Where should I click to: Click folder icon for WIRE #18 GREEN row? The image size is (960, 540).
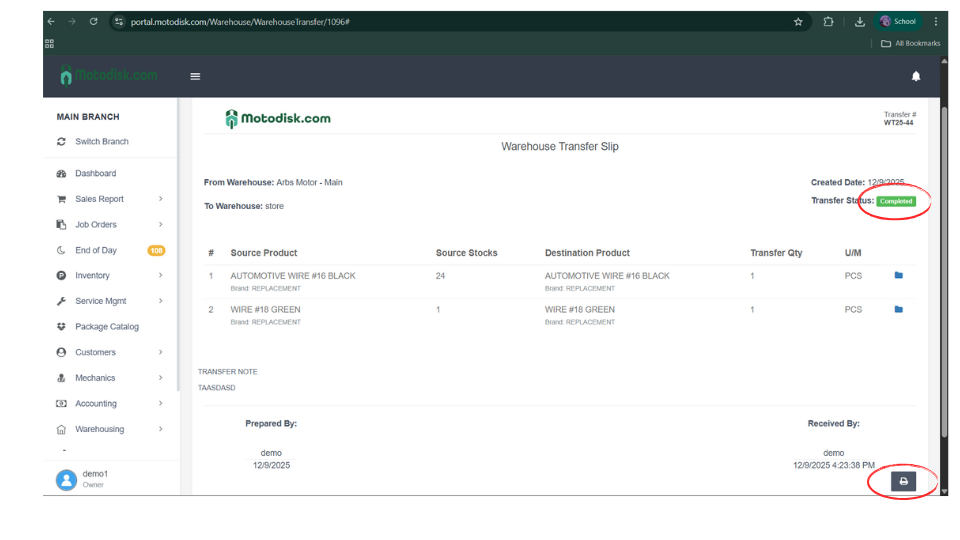click(898, 310)
